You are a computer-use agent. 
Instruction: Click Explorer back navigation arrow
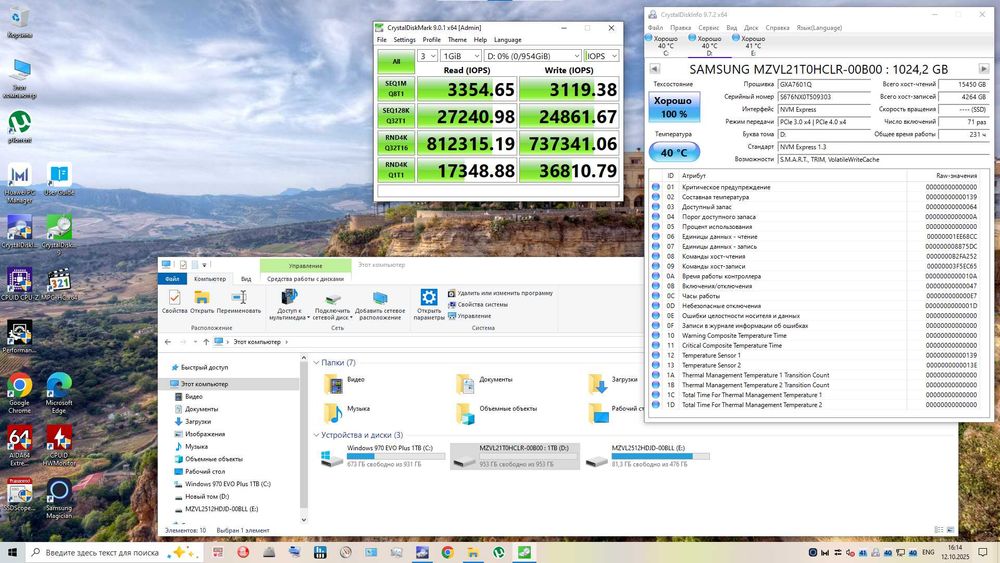pyautogui.click(x=168, y=342)
